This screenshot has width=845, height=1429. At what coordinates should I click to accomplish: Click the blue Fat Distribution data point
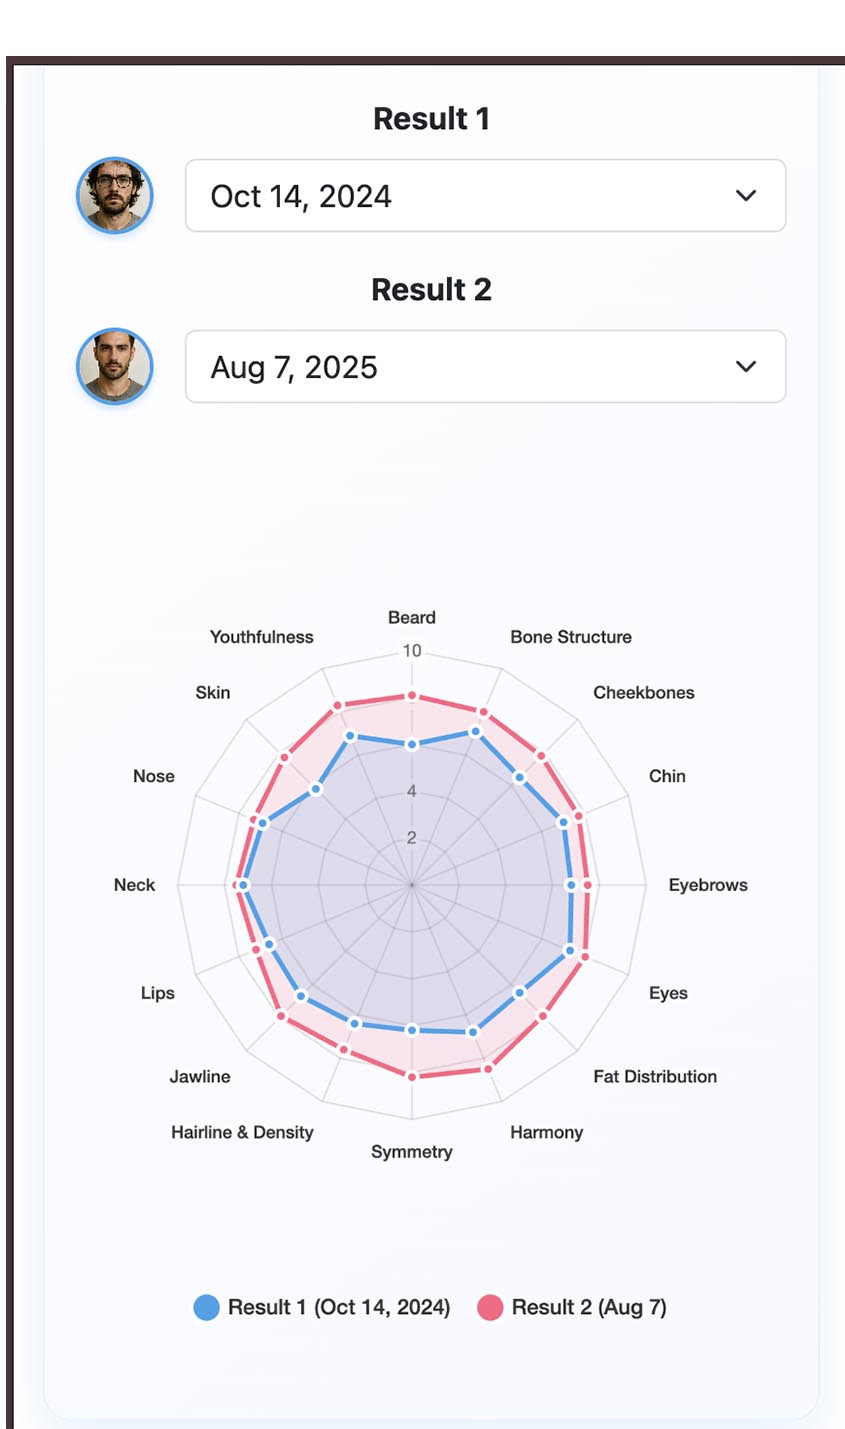tap(519, 992)
